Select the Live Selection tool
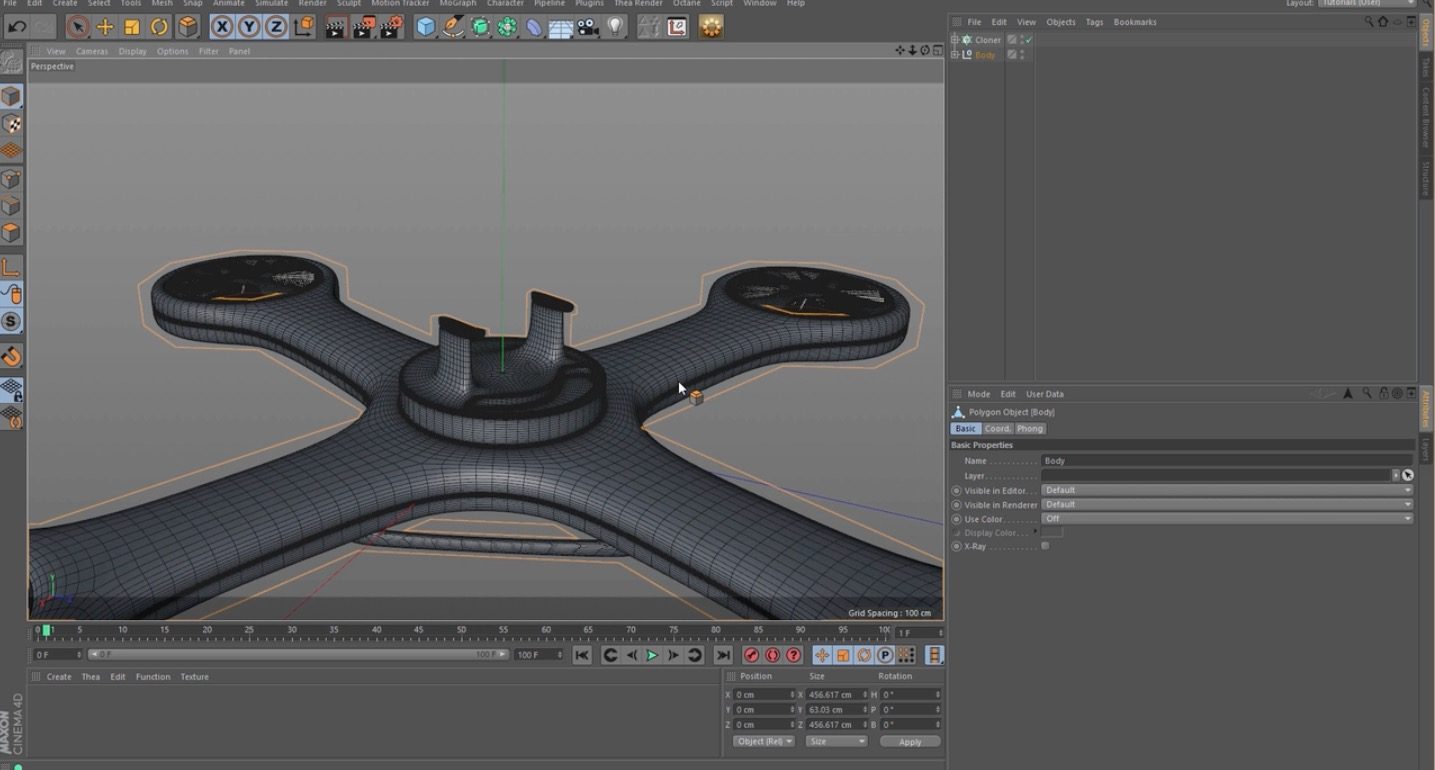The height and width of the screenshot is (770, 1435). pyautogui.click(x=78, y=27)
